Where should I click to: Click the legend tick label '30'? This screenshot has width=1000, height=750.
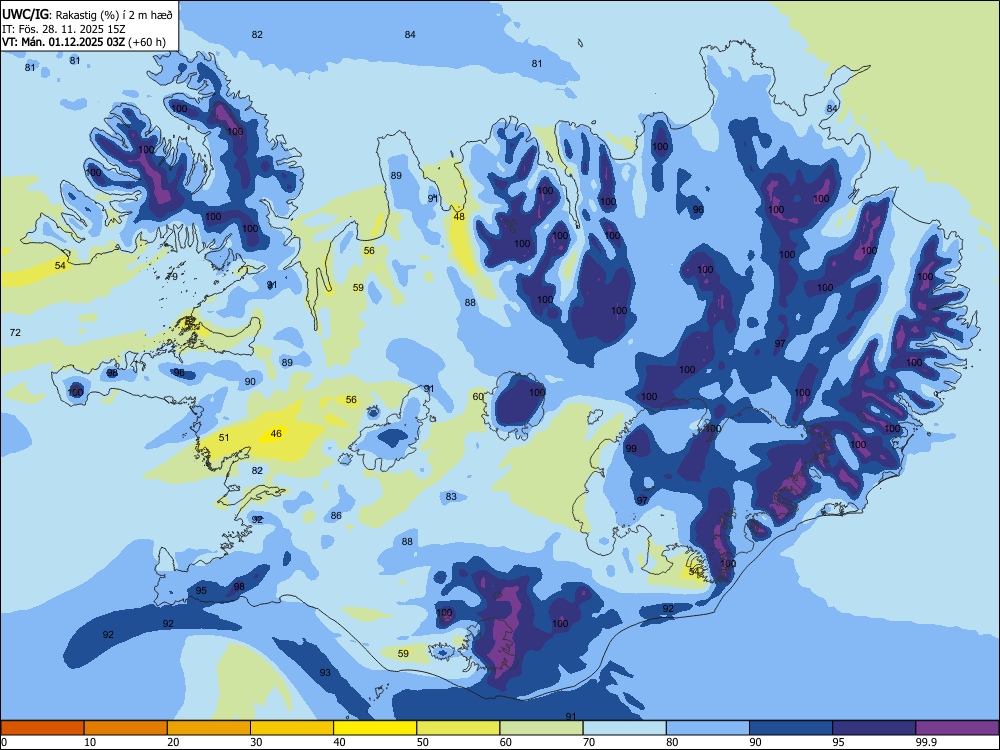click(x=256, y=742)
